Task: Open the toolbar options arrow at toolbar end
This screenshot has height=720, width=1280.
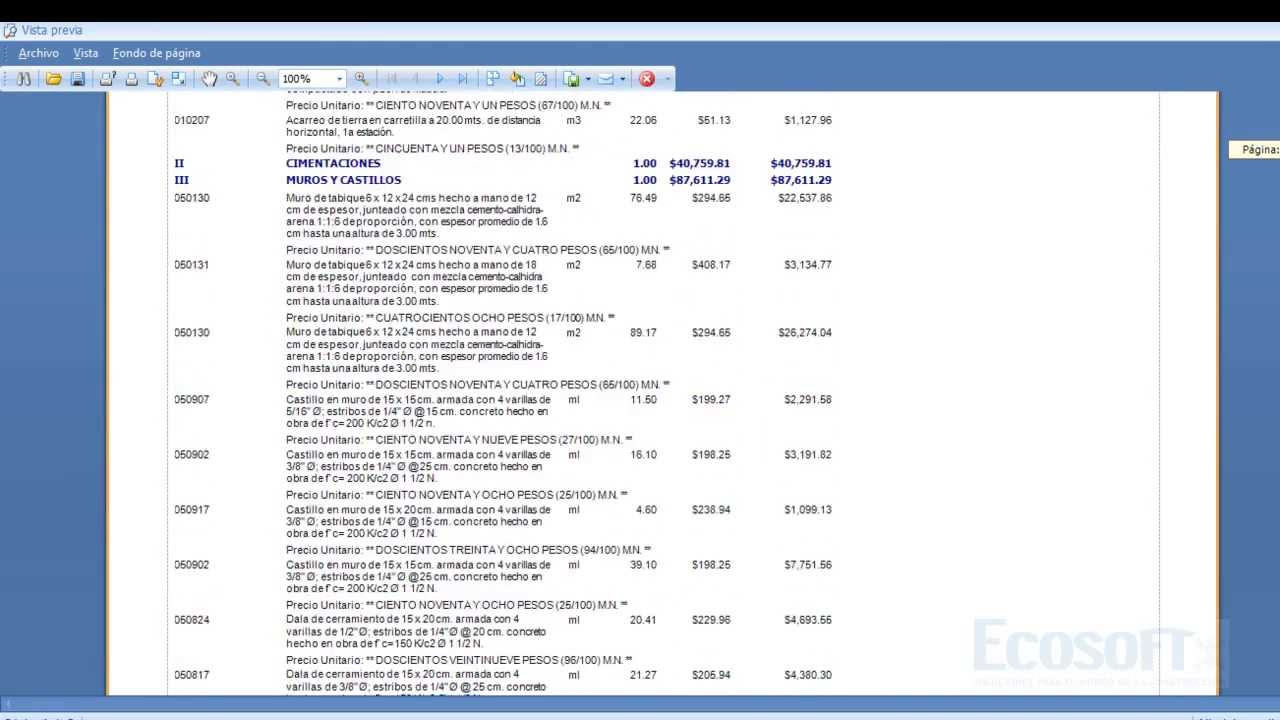Action: point(667,79)
